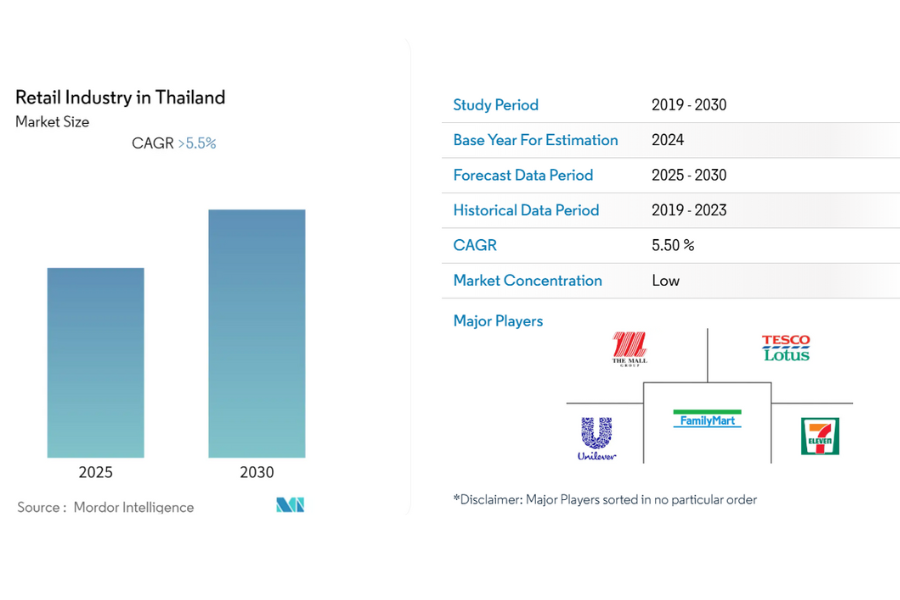This screenshot has width=900, height=600.
Task: Click the Mordor Intelligence logo icon
Action: [290, 505]
